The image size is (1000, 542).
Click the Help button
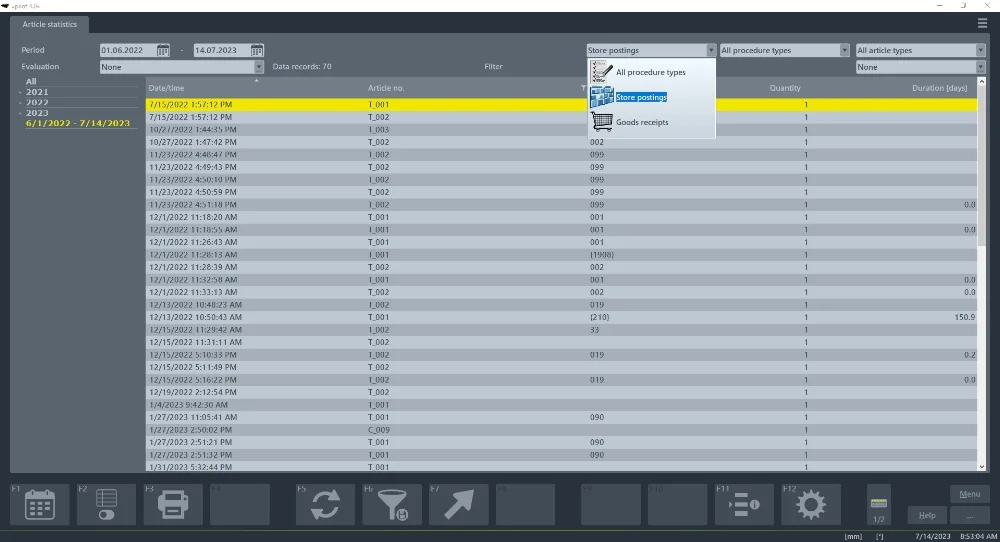tap(927, 515)
